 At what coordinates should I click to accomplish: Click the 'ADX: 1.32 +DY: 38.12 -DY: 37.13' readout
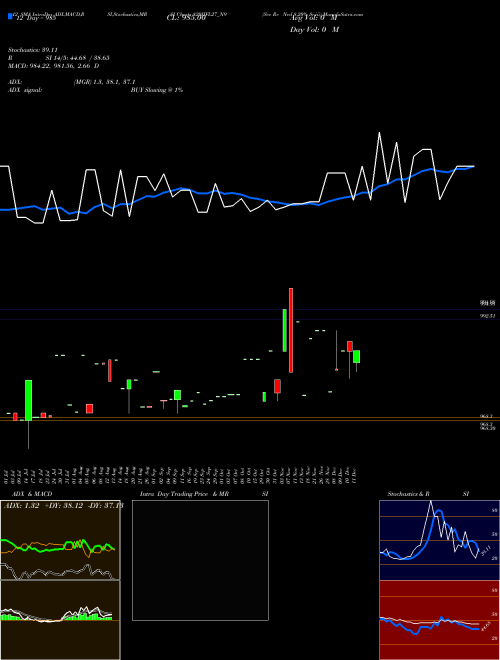(63, 506)
